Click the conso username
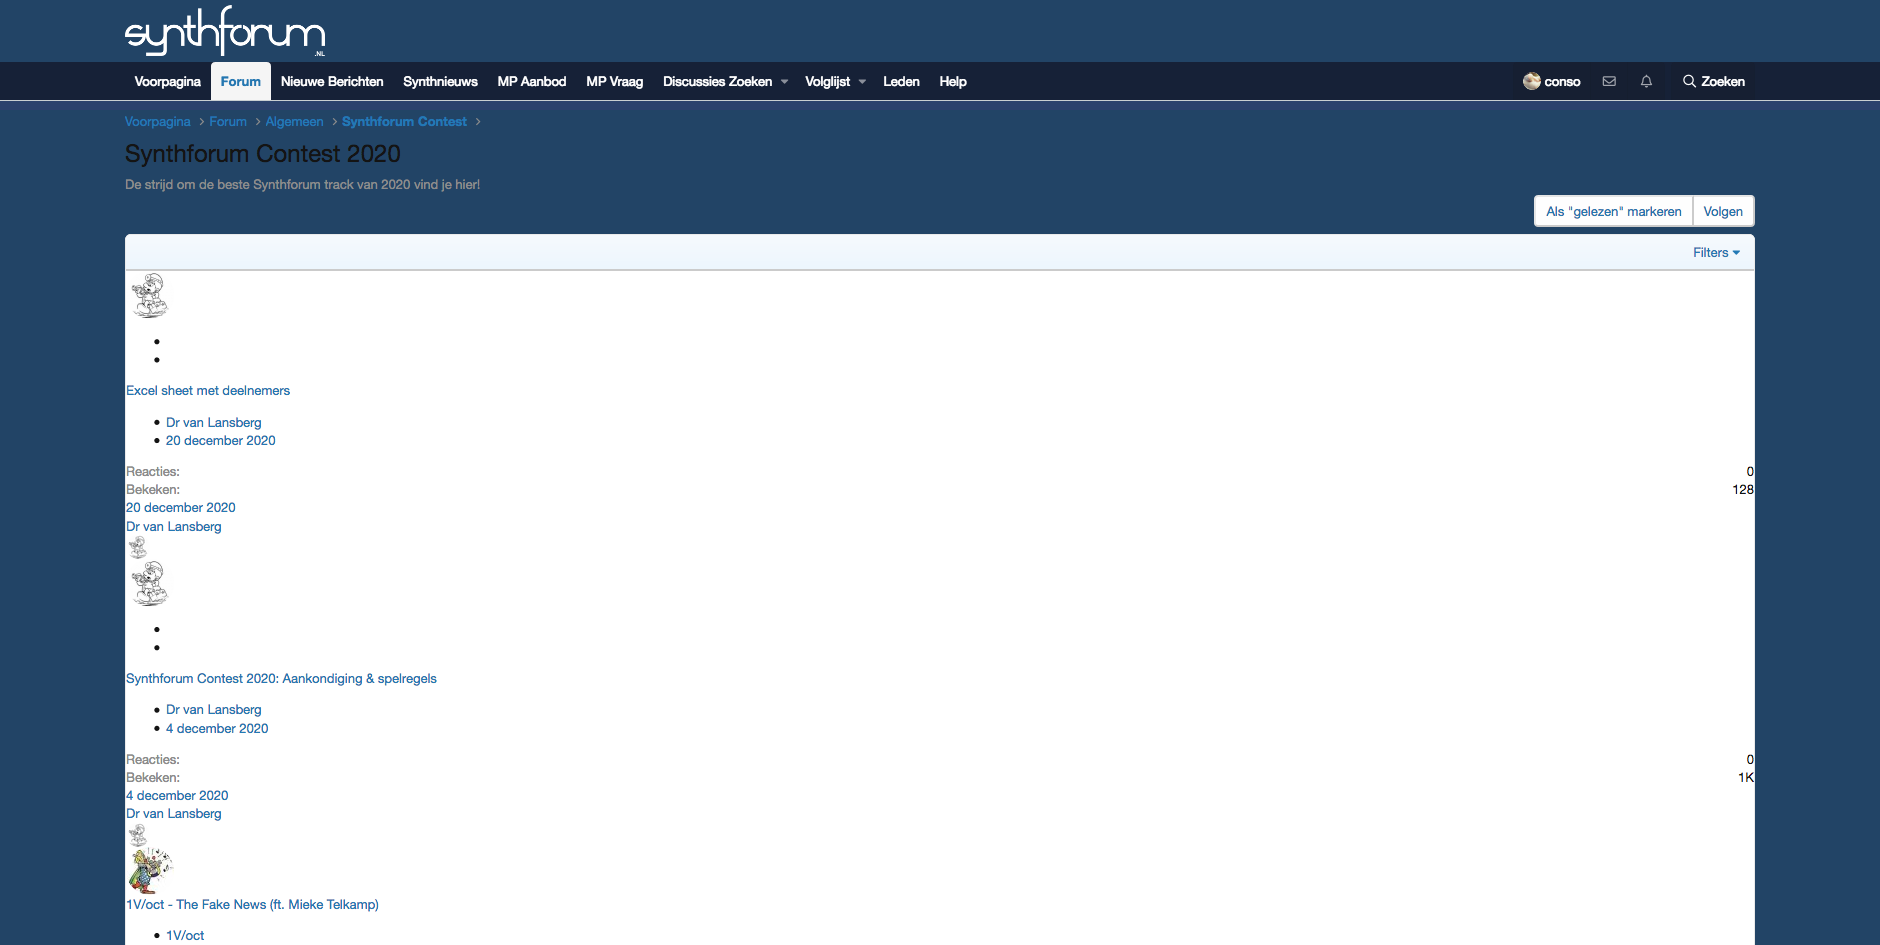Image resolution: width=1880 pixels, height=945 pixels. 1562,82
